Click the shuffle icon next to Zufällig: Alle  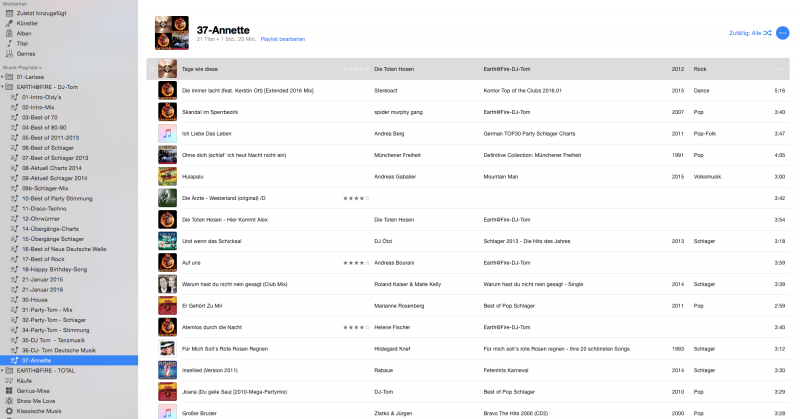point(767,33)
